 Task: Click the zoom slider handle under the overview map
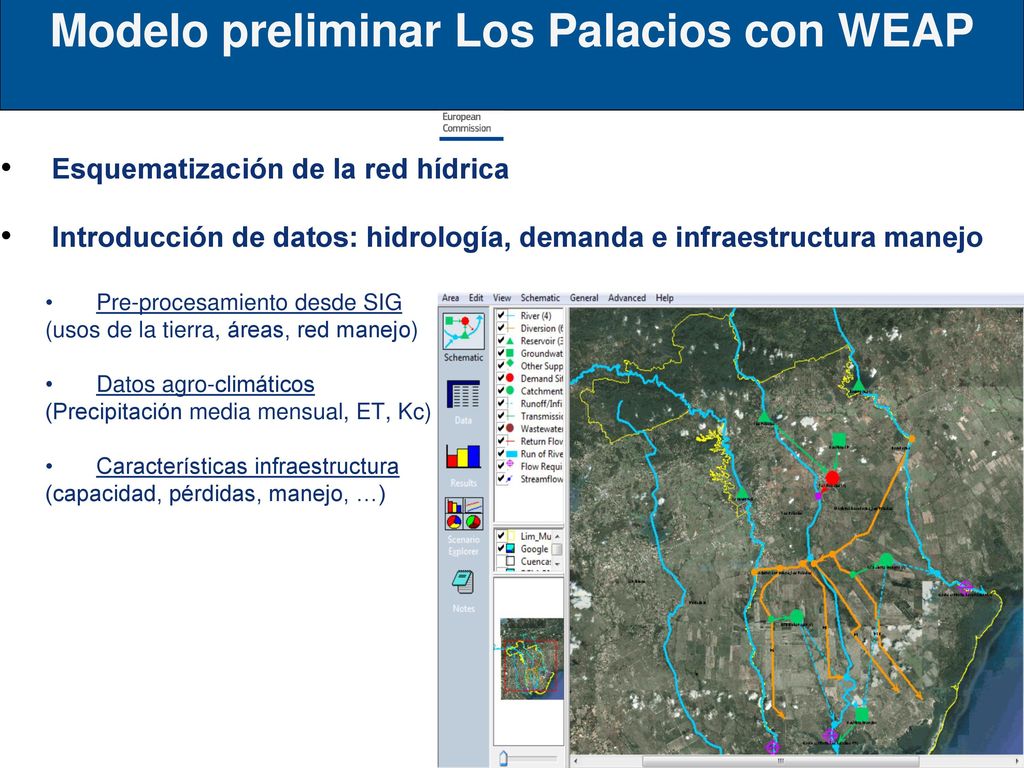[504, 758]
